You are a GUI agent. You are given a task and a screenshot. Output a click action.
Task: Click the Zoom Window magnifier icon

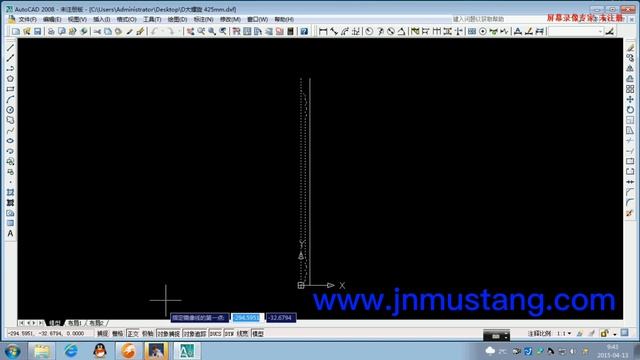coord(212,31)
